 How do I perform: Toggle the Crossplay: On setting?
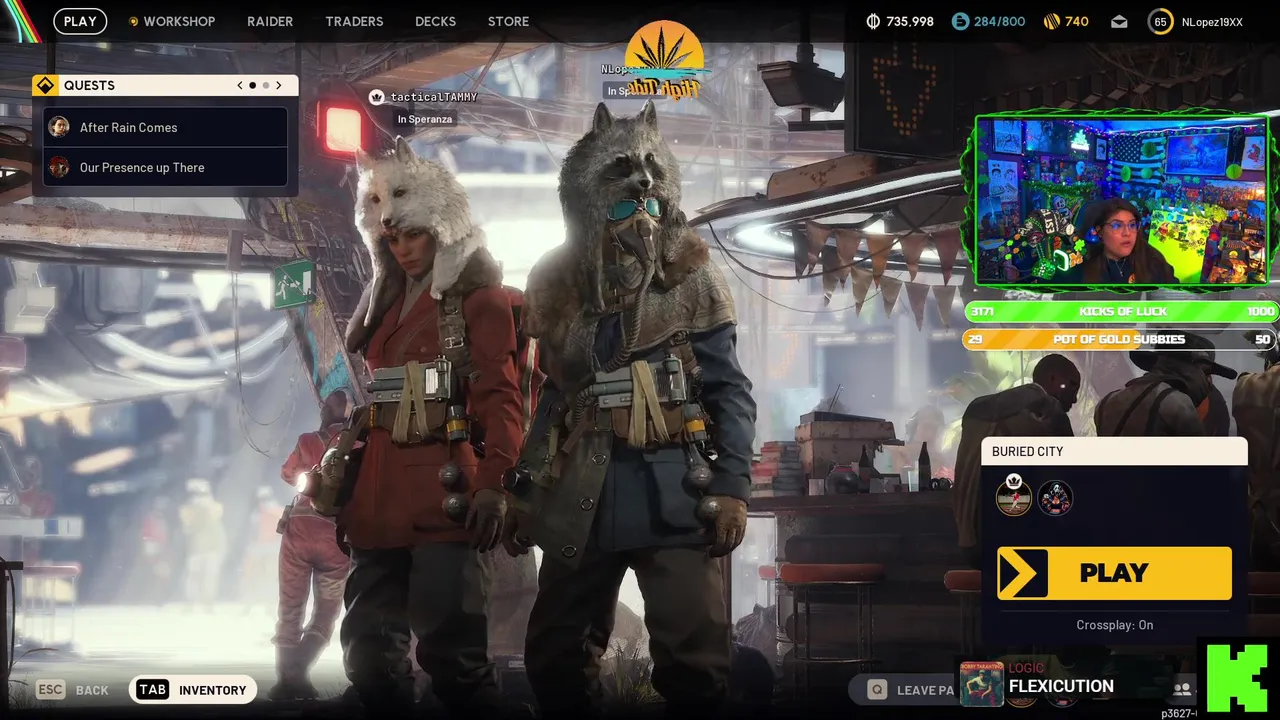point(1114,625)
